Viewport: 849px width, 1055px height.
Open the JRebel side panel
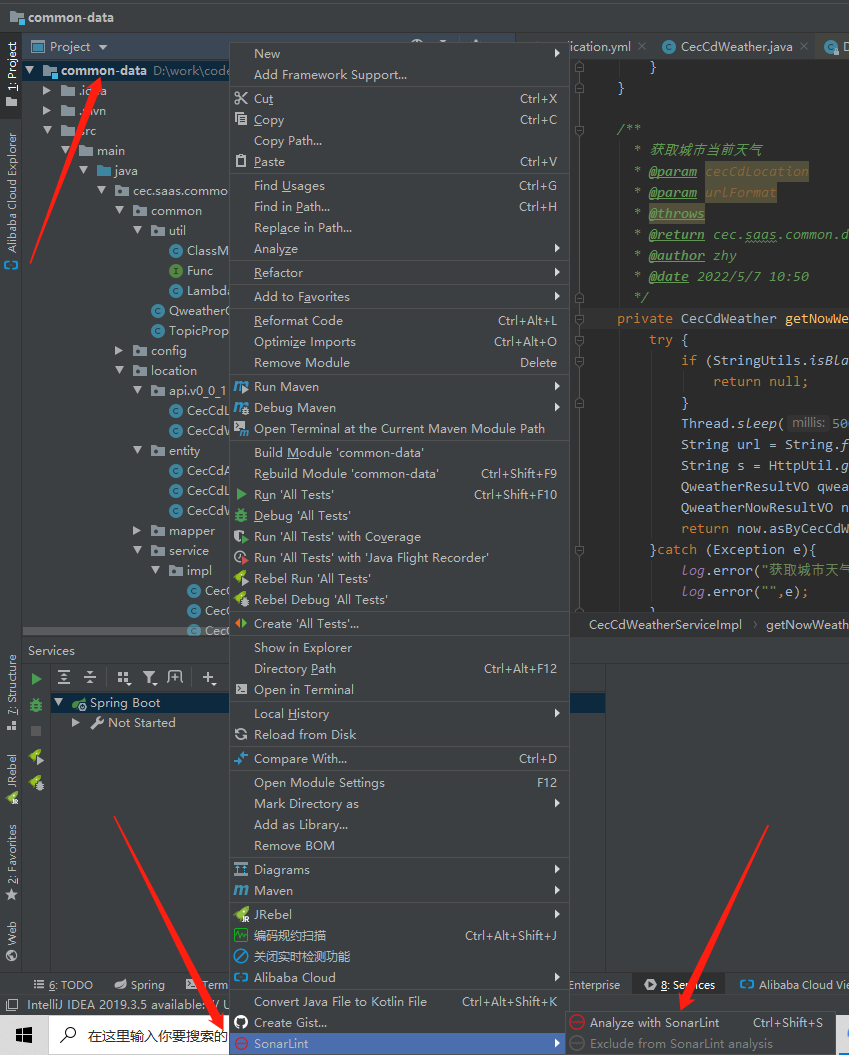click(11, 778)
